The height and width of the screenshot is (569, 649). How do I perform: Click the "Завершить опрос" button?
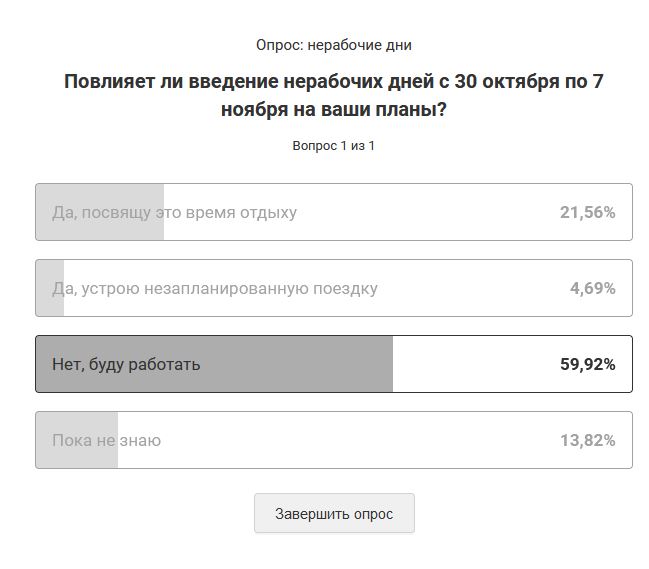click(x=334, y=513)
